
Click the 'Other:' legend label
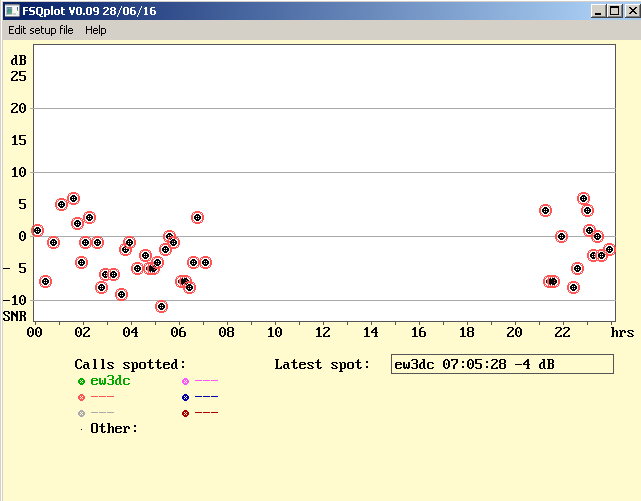point(114,428)
